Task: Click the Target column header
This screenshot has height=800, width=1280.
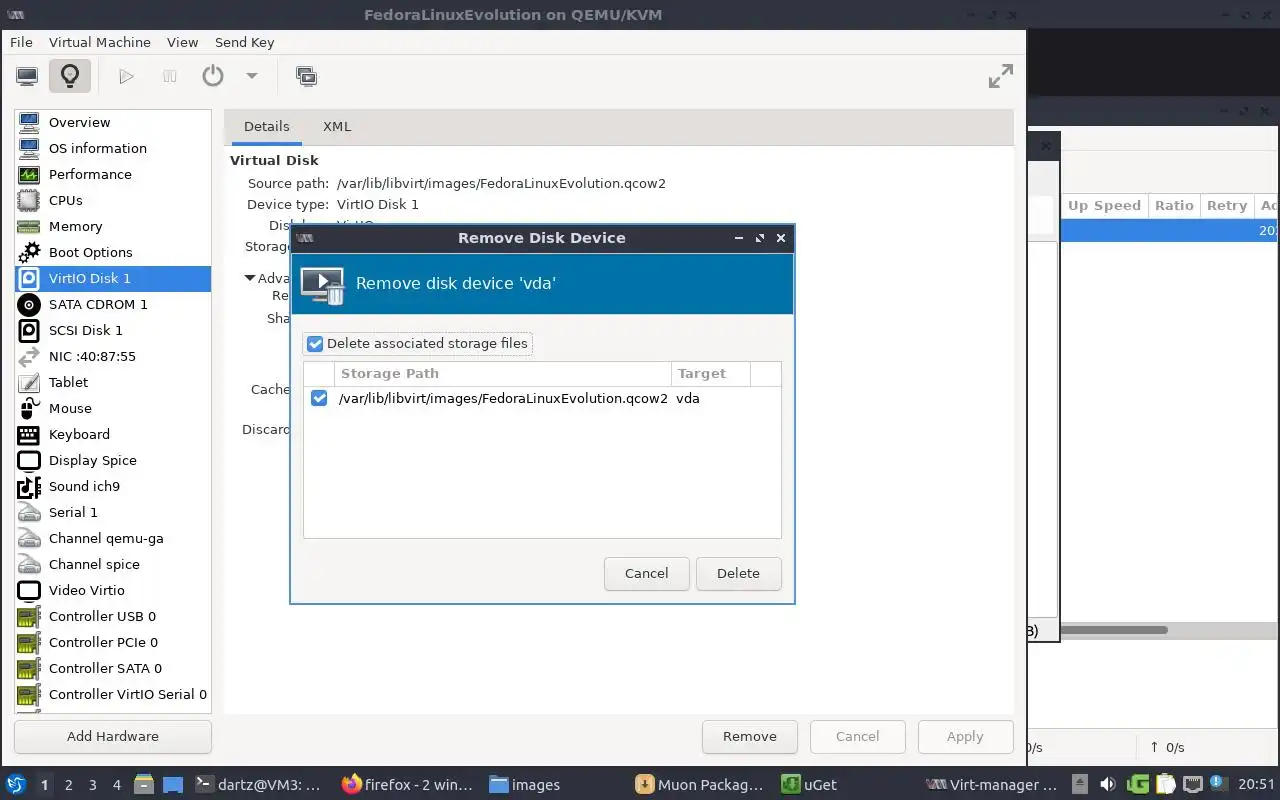Action: tap(710, 373)
